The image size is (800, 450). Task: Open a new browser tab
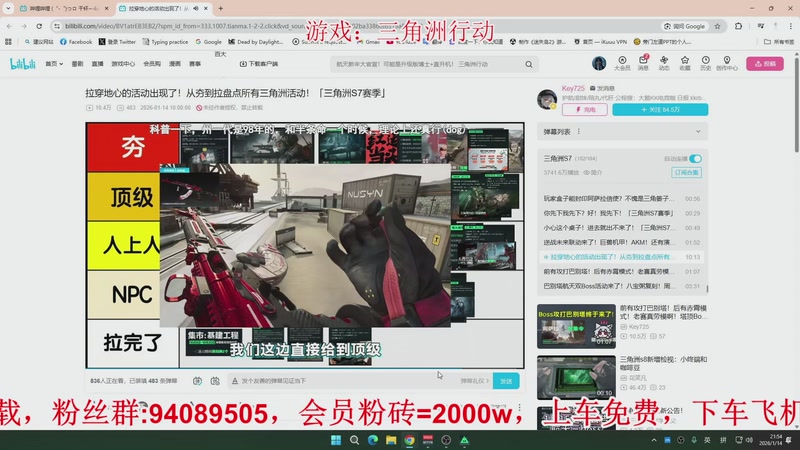[x=220, y=8]
